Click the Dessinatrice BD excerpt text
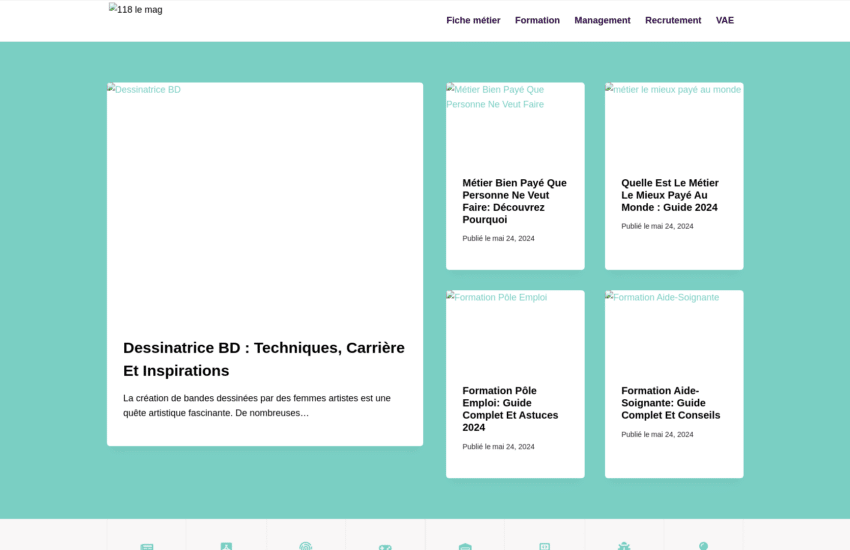Image resolution: width=850 pixels, height=550 pixels. click(x=257, y=405)
